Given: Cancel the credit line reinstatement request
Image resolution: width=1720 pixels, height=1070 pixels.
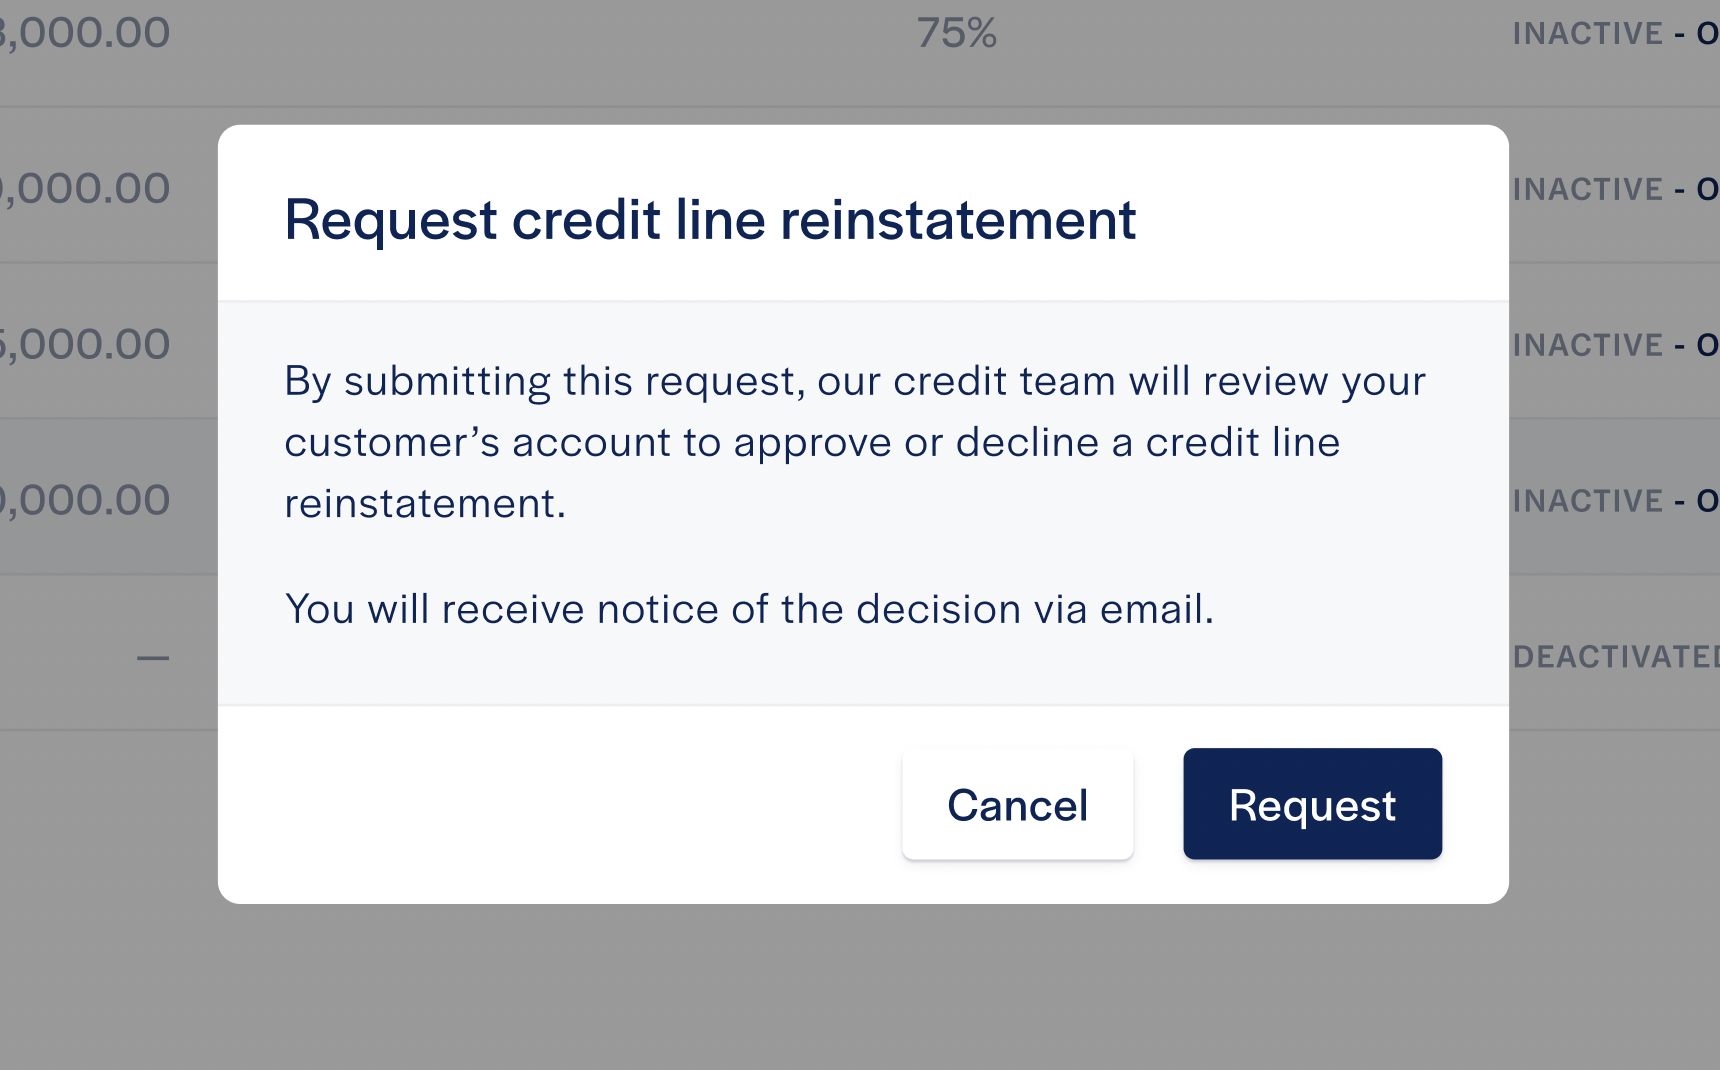Looking at the screenshot, I should tap(1017, 805).
